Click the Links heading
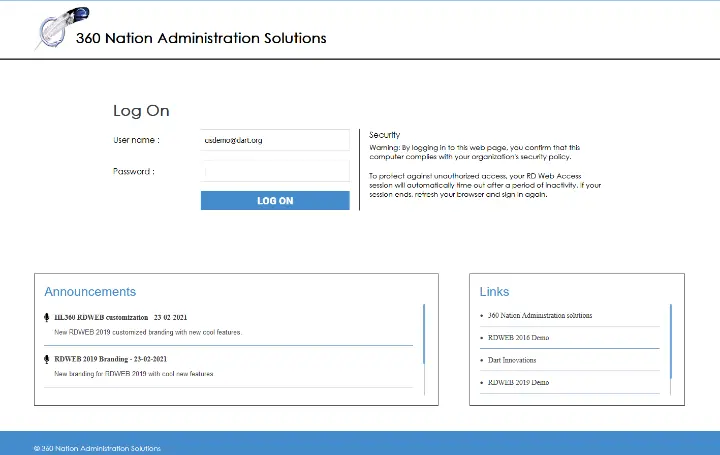This screenshot has width=720, height=455. coord(494,292)
